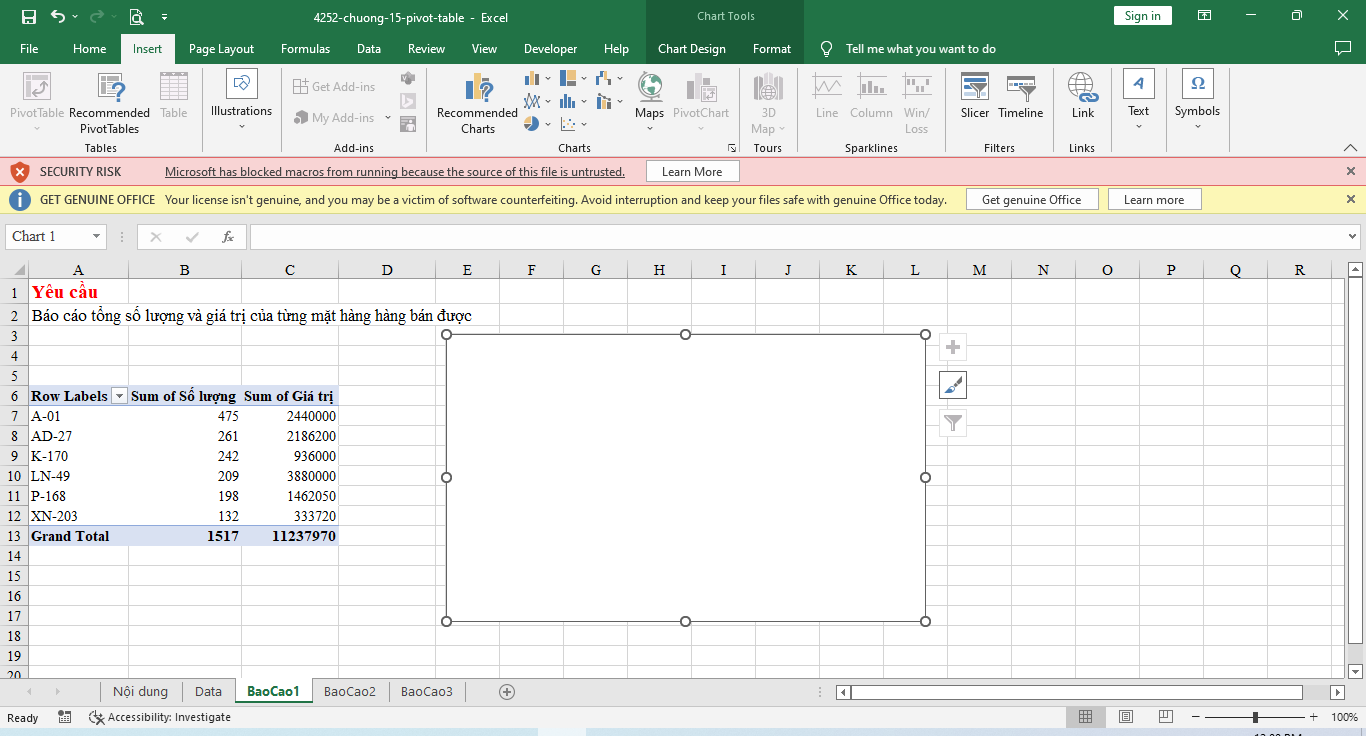Viewport: 1366px width, 736px height.
Task: Select Normal view icon in status bar
Action: coord(1085,717)
